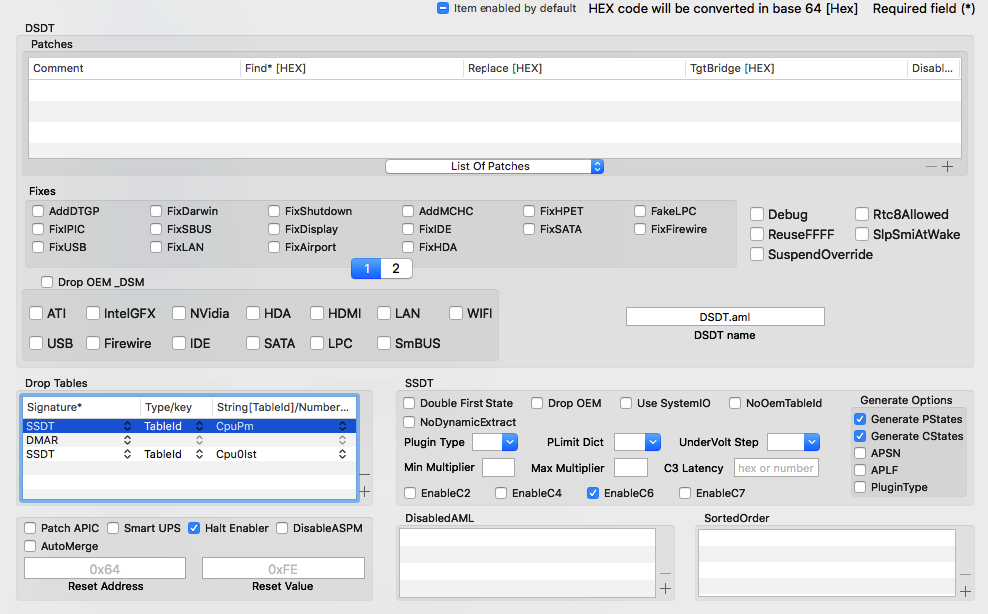
Task: Add an entry to the SortedOrder list
Action: (965, 591)
